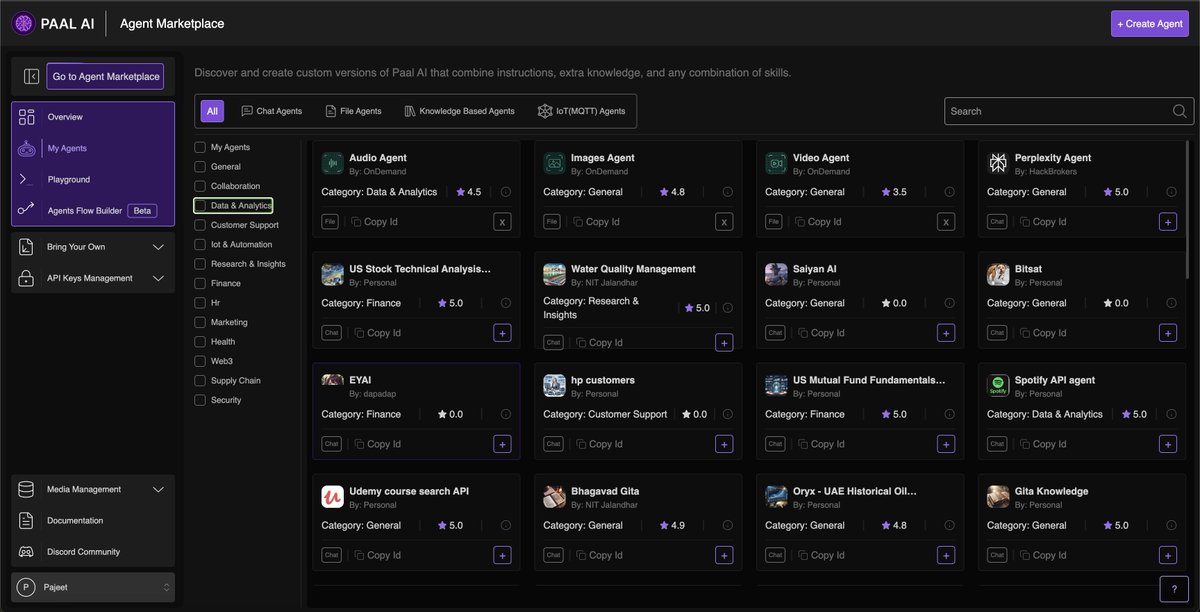Click the Images Agent thumbnail icon
Screen dimensions: 1200x612
[x=555, y=163]
